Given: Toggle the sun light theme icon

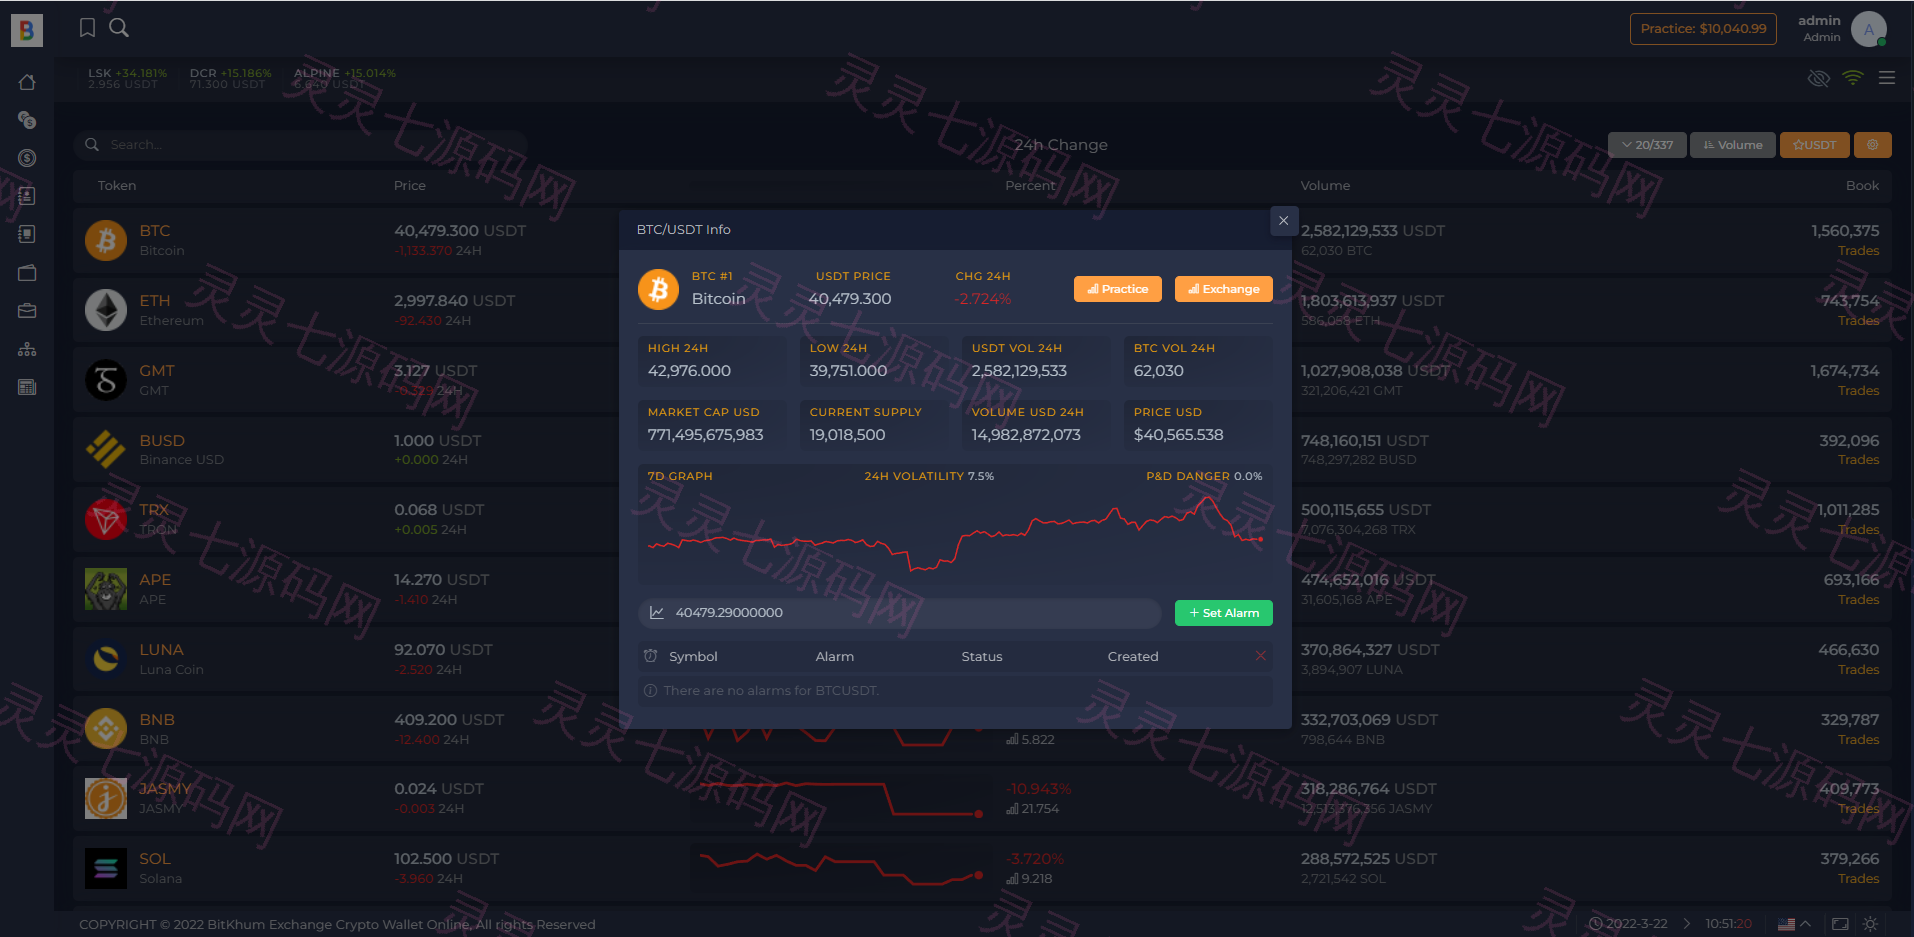Looking at the screenshot, I should [1870, 924].
